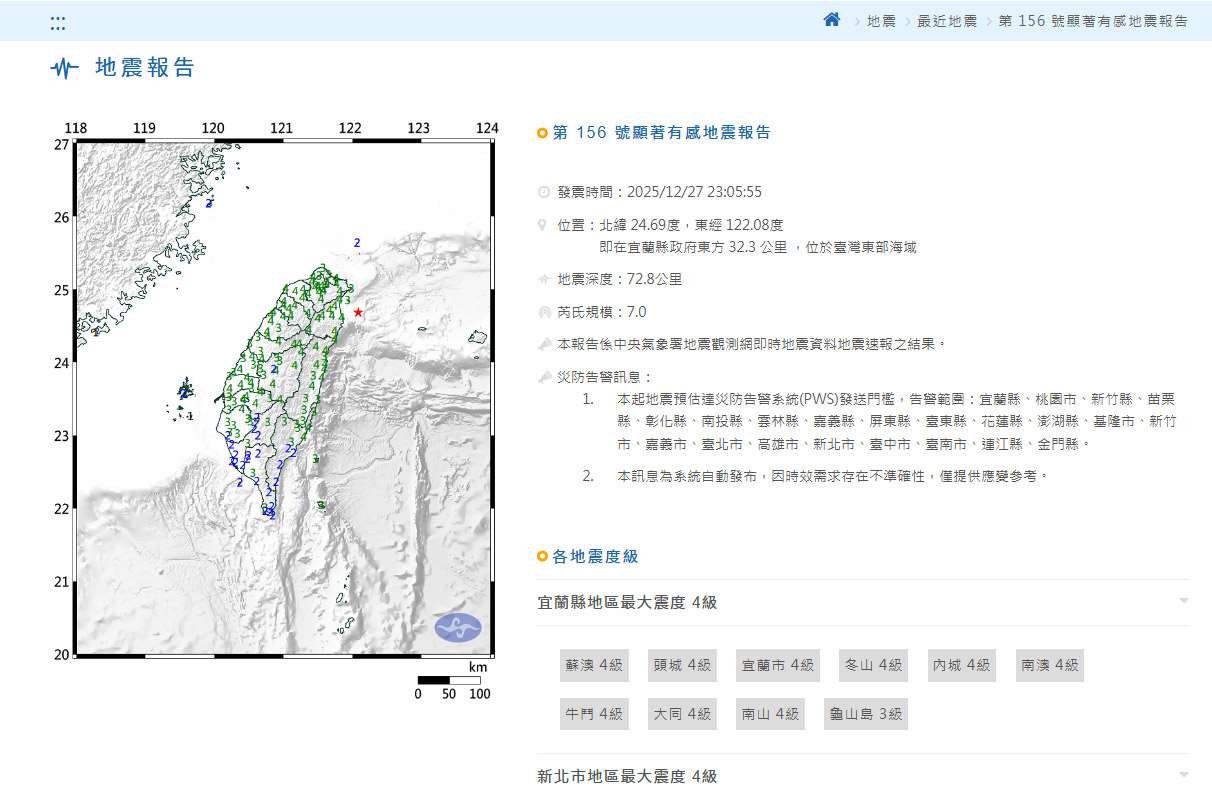
Task: Select the 龜山島 3級 station tag
Action: click(865, 714)
